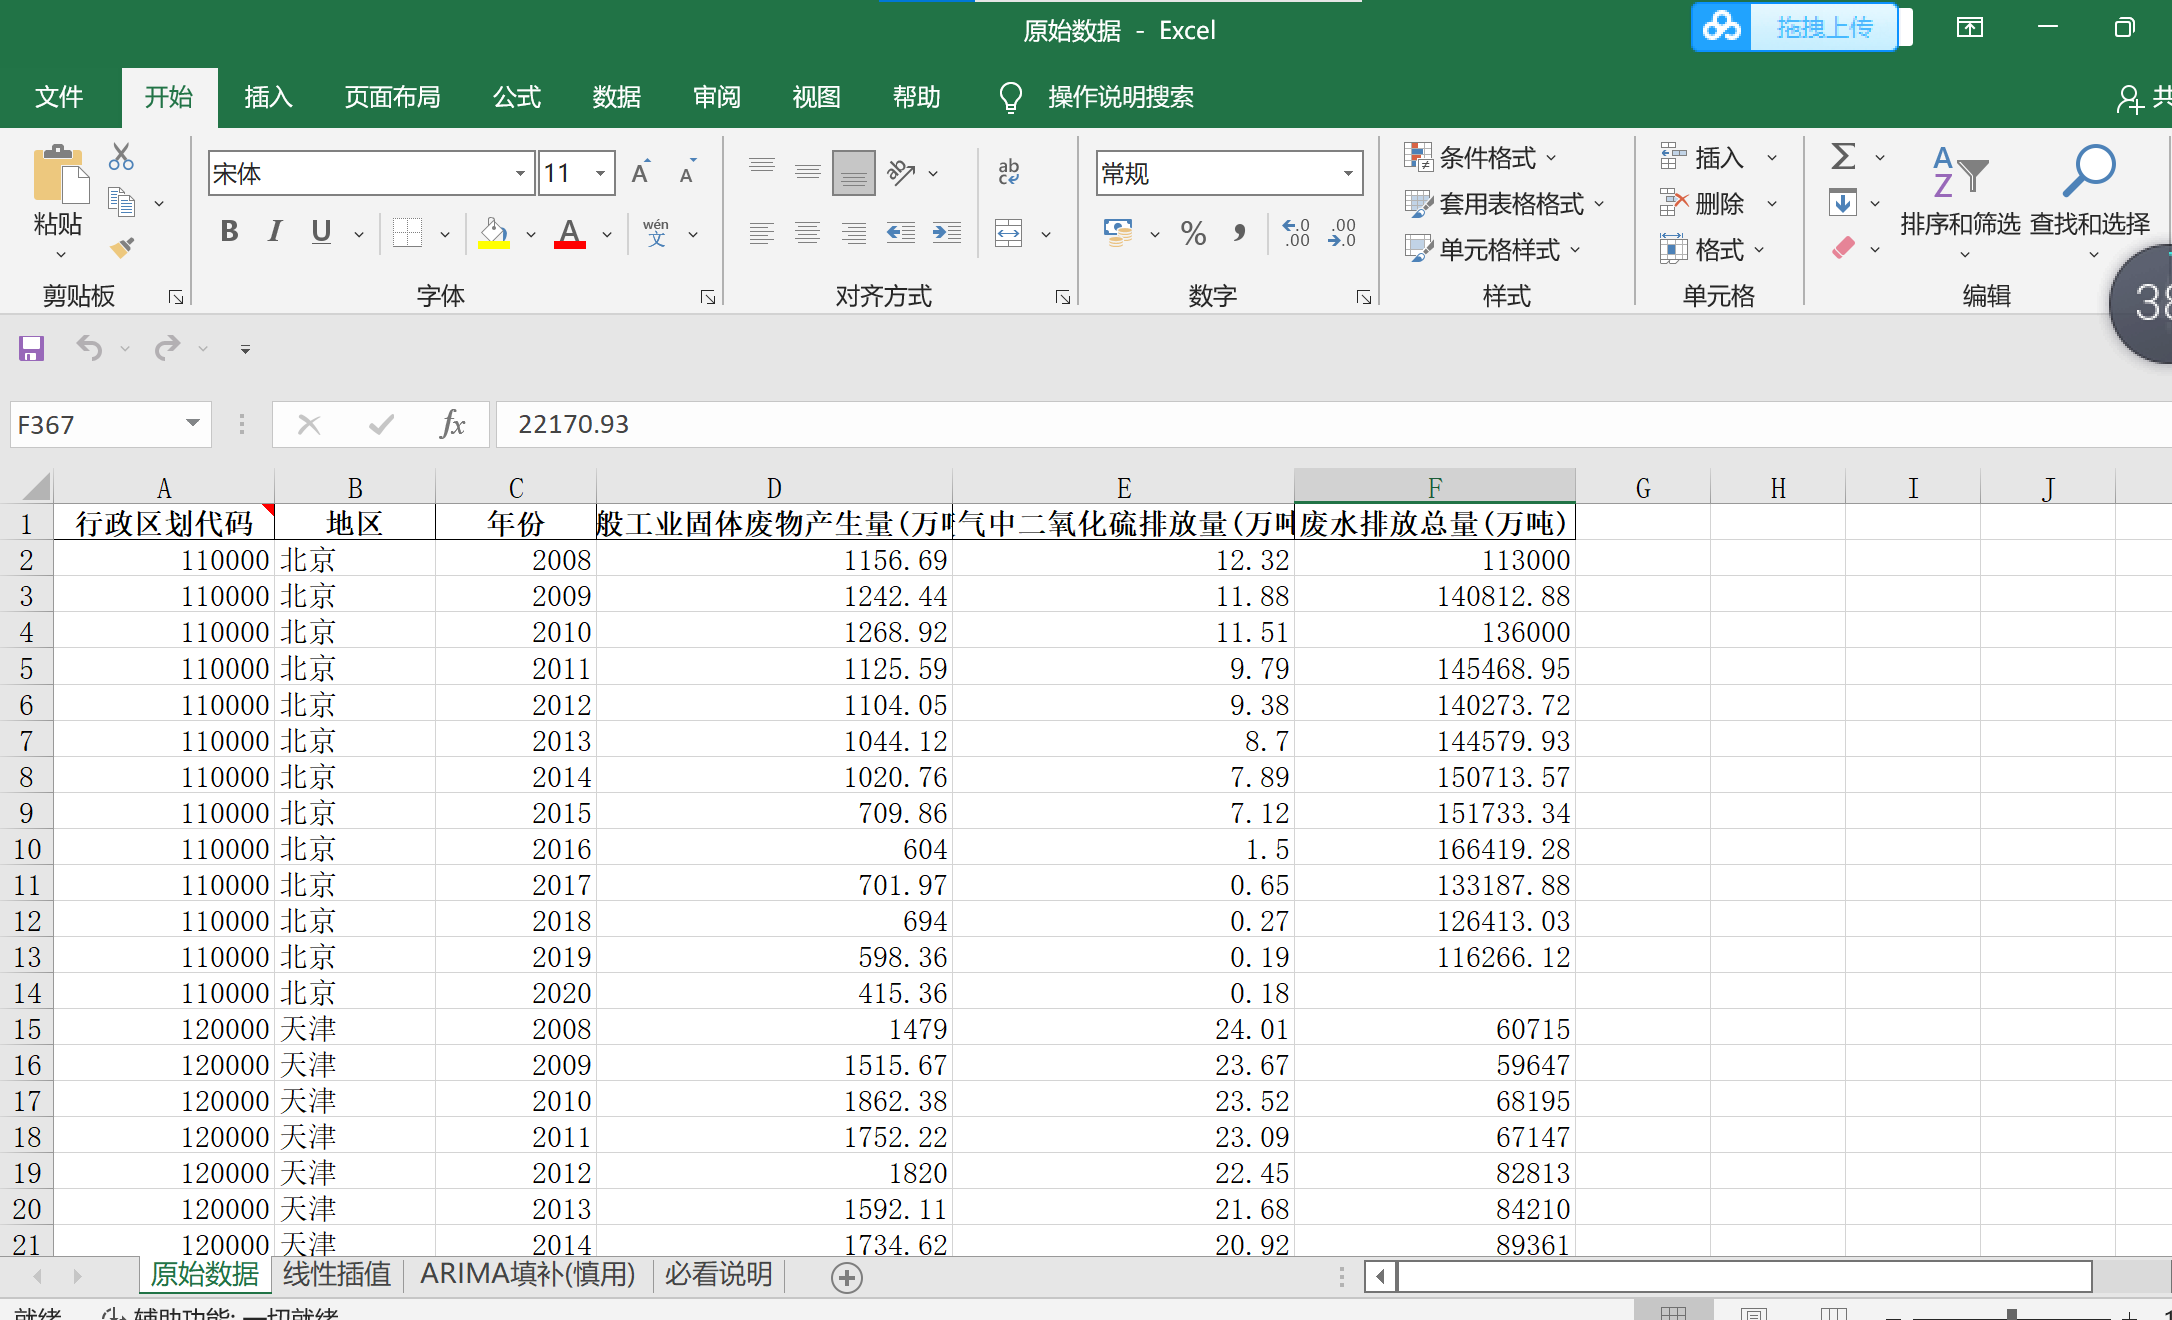The height and width of the screenshot is (1320, 2172).
Task: Switch to the 数据 ribbon tab
Action: (617, 97)
